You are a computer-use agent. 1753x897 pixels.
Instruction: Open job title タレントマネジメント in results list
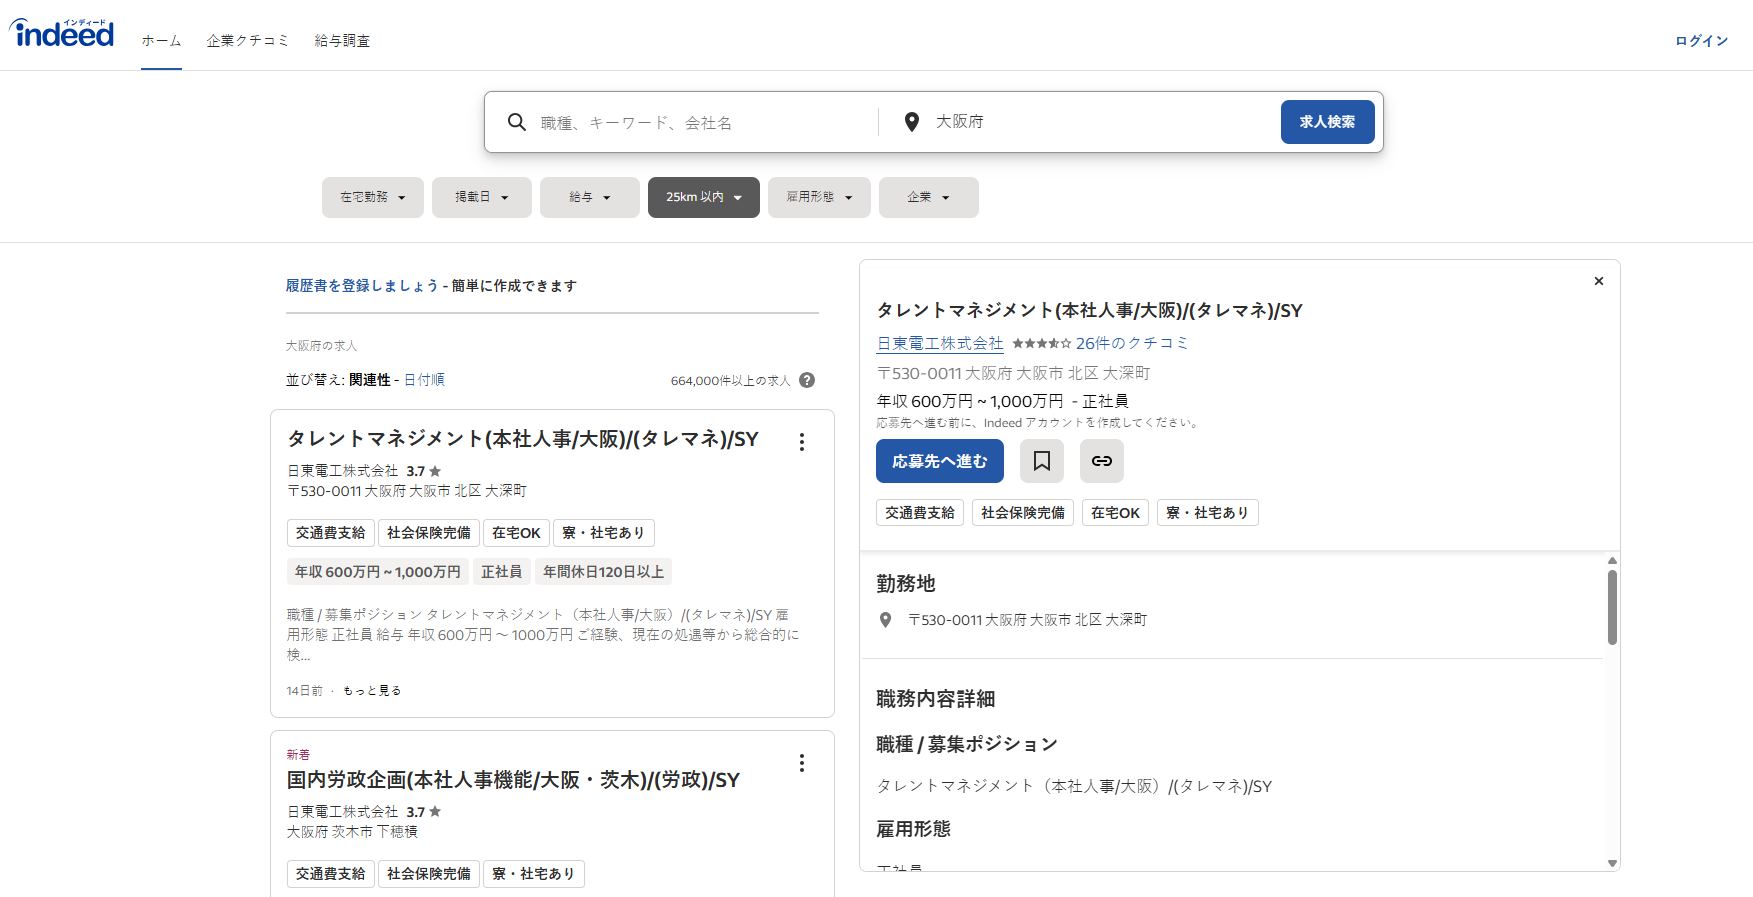[523, 439]
